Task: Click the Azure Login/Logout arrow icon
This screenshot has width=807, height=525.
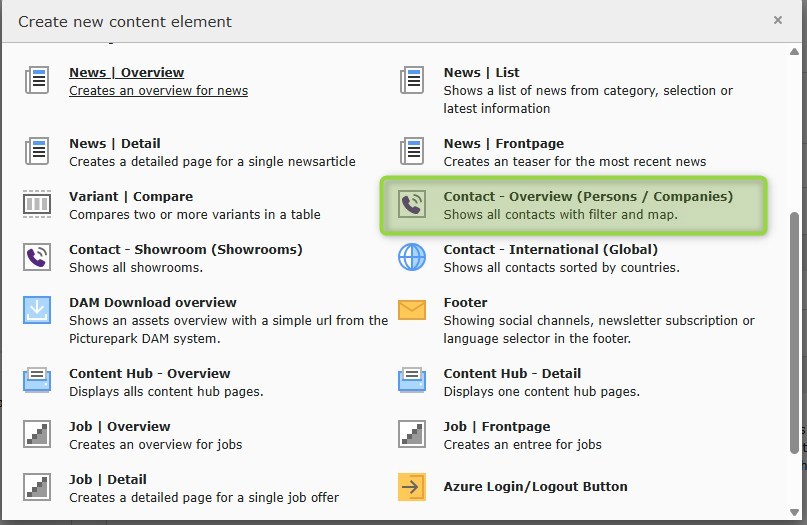Action: click(x=412, y=487)
